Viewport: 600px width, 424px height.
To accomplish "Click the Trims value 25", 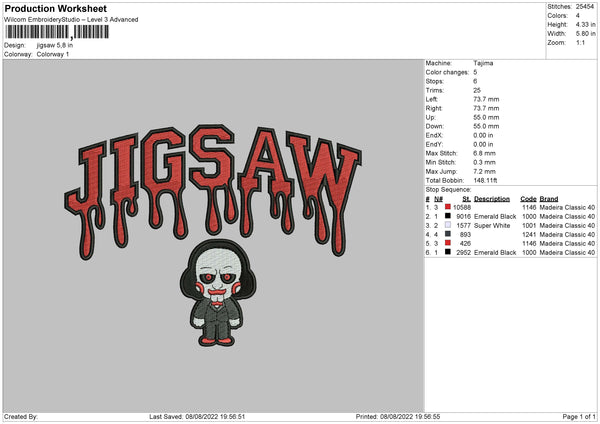I will (477, 90).
